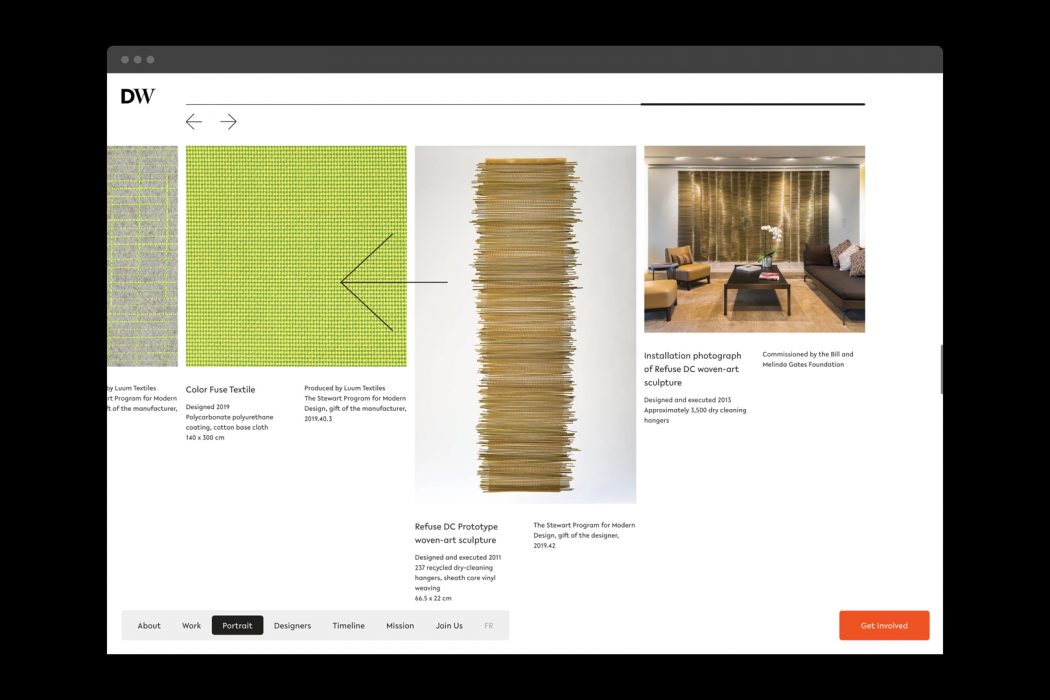Screen dimensions: 1050x700
Task: Open the About page
Action: point(149,626)
